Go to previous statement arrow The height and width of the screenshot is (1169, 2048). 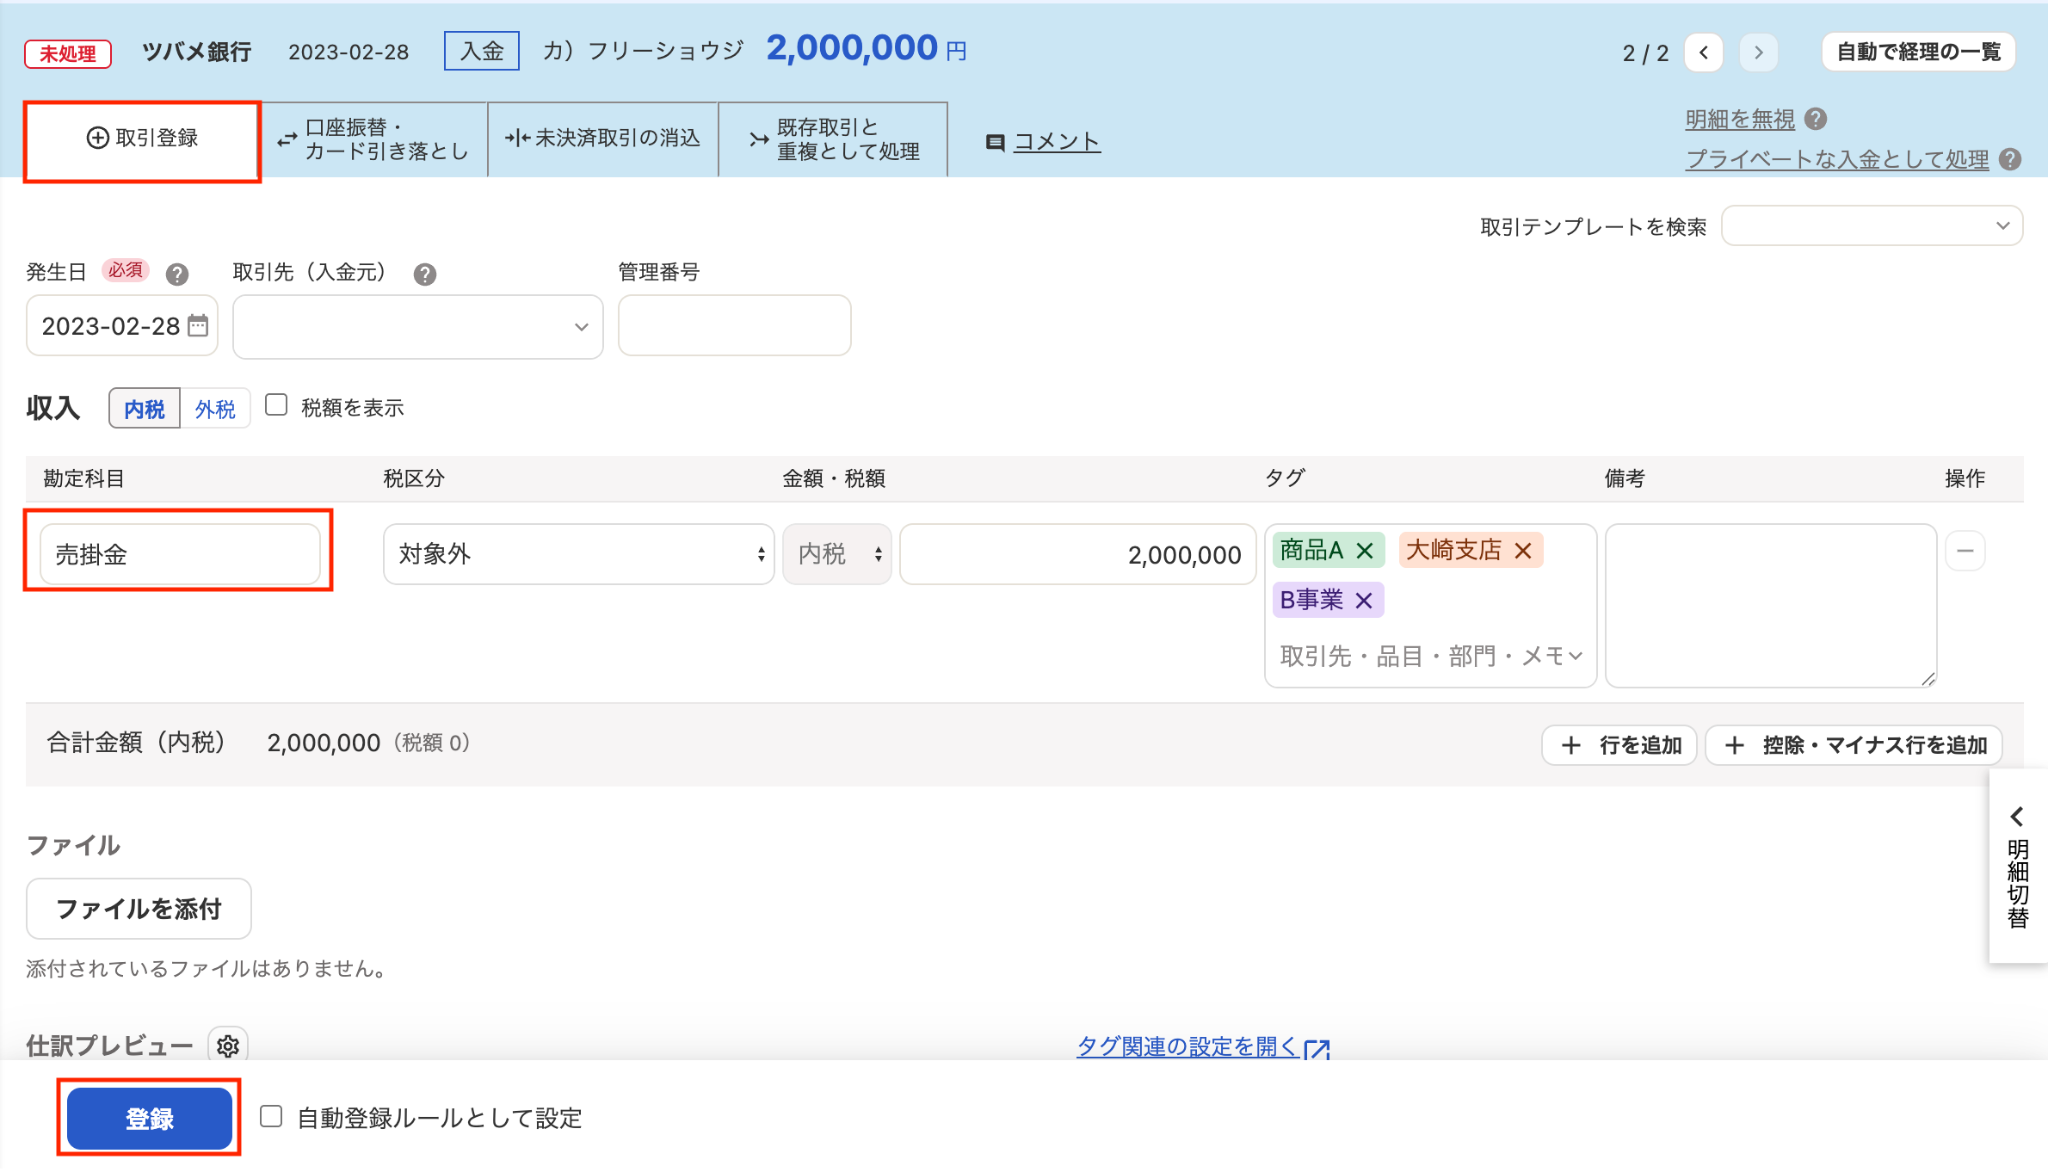coord(1703,52)
